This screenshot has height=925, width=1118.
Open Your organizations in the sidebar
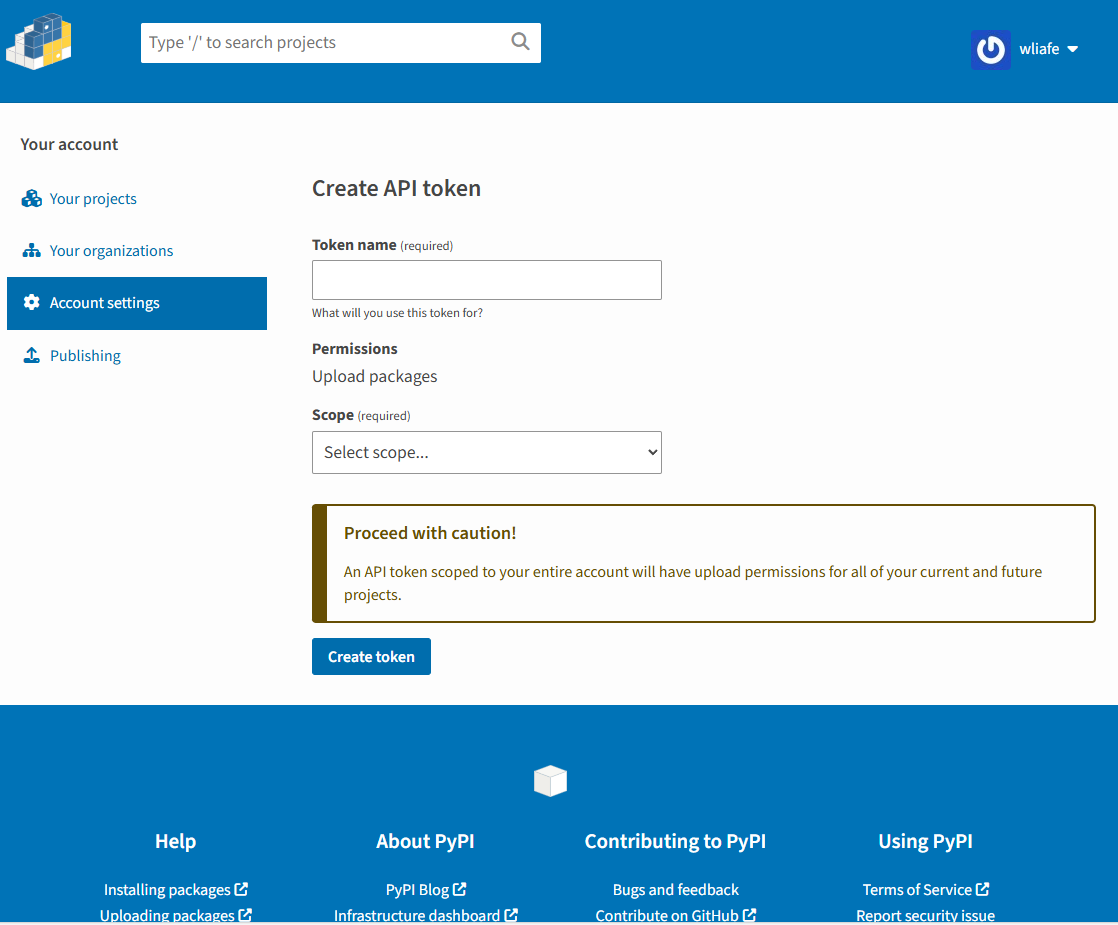point(111,251)
